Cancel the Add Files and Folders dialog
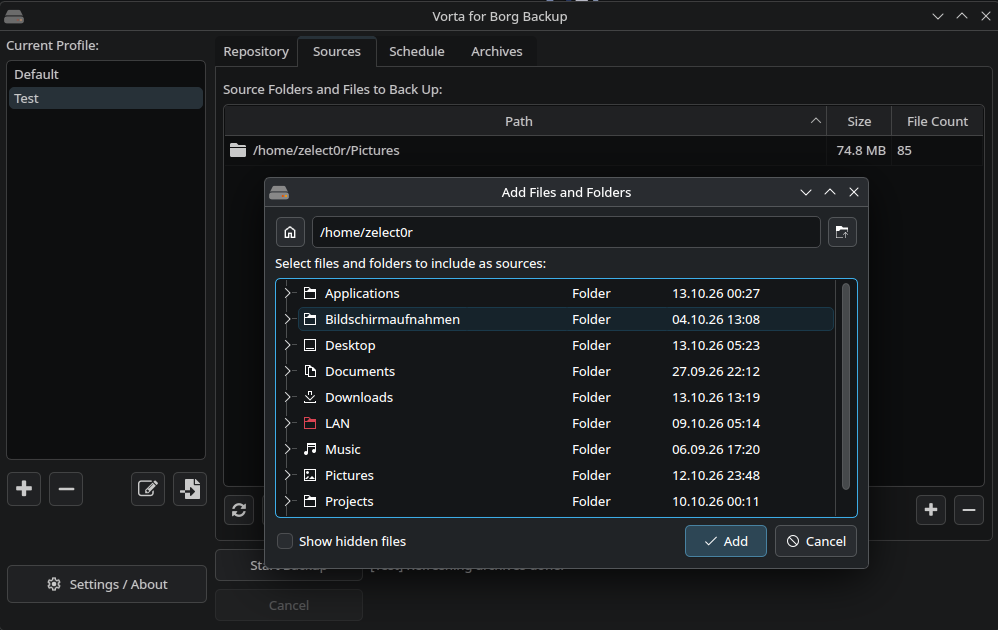998x630 pixels. tap(816, 542)
